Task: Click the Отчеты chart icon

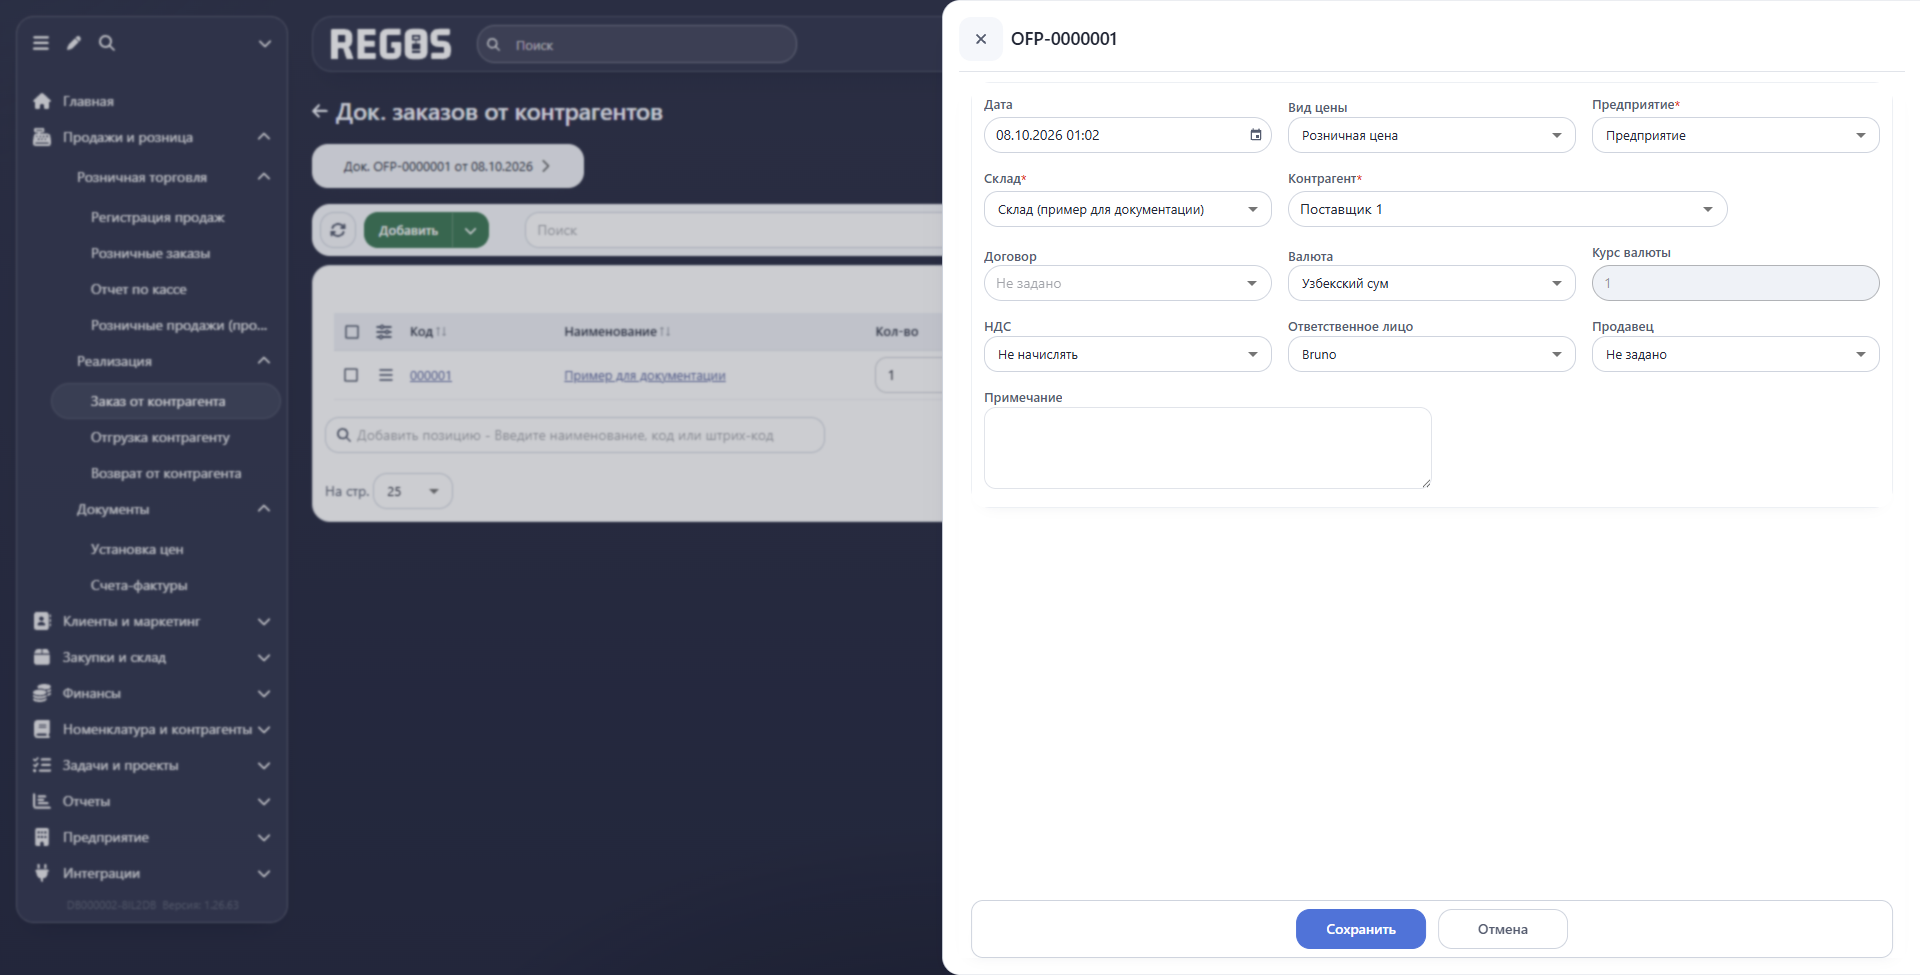Action: pyautogui.click(x=42, y=801)
